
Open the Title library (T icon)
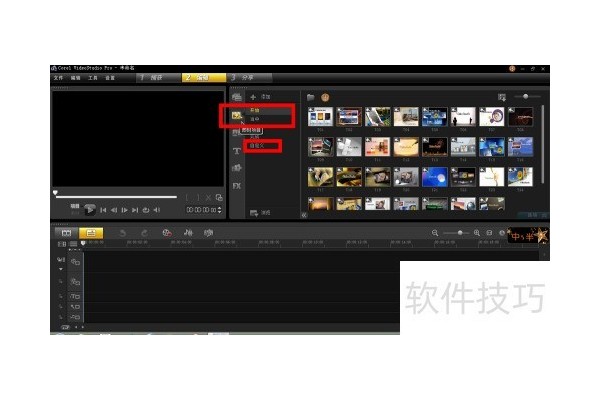237,151
